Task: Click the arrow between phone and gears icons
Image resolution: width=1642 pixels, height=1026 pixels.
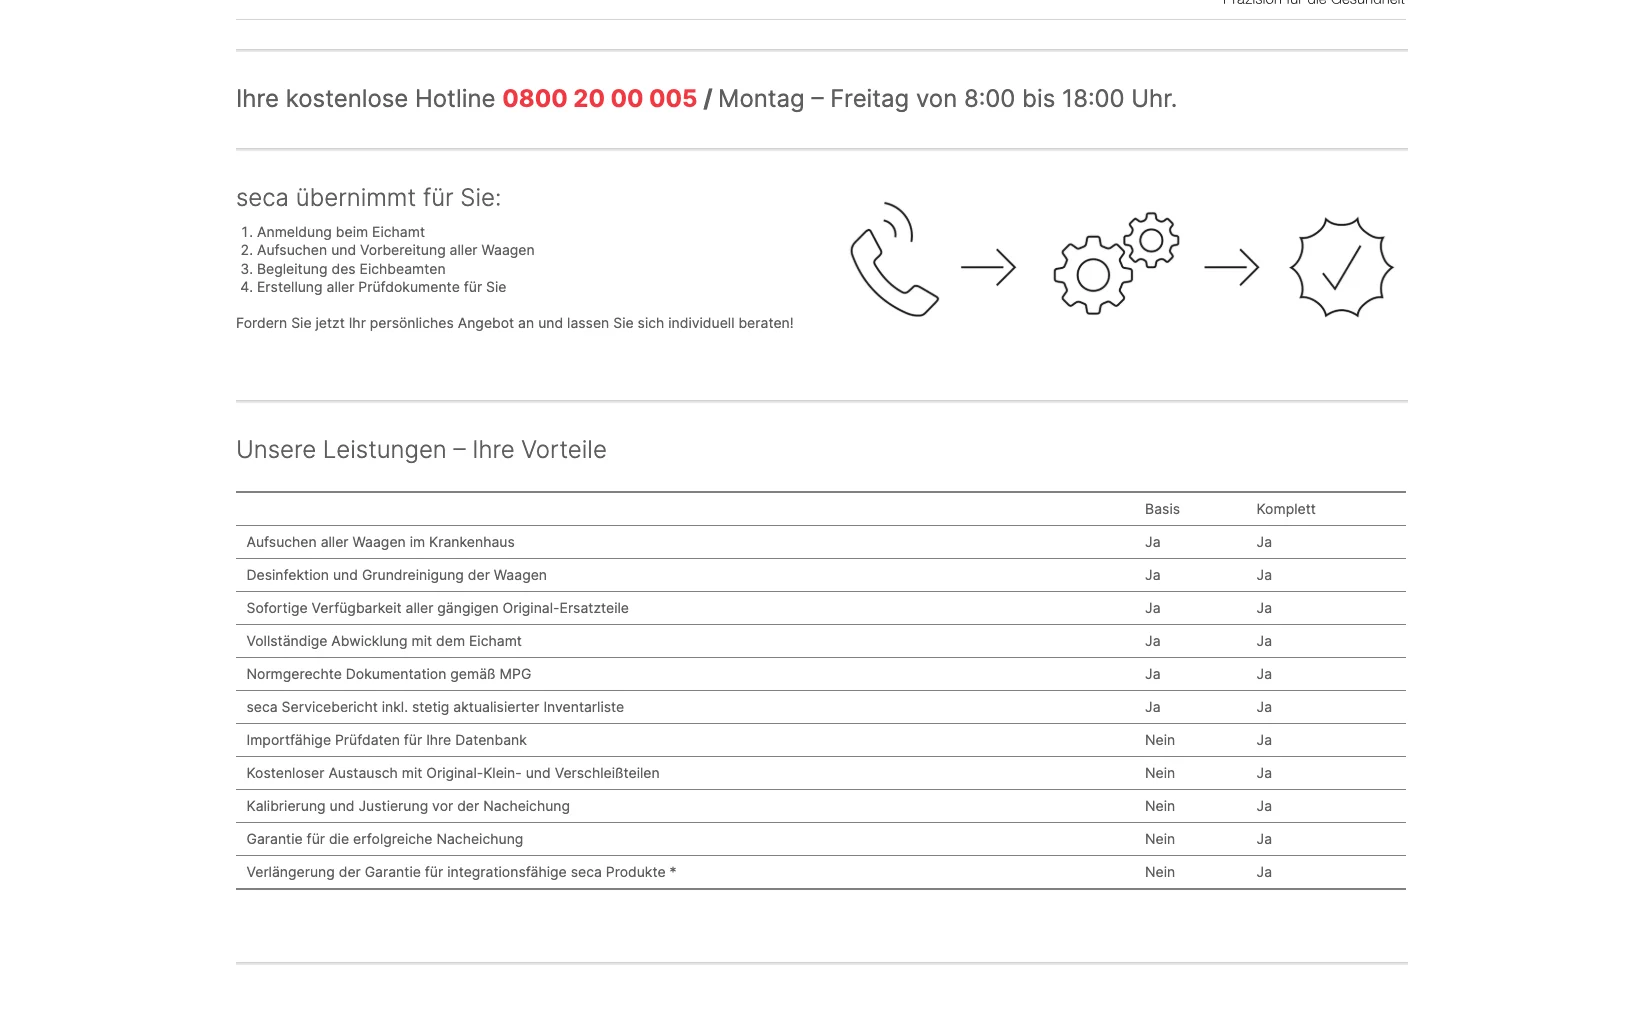Action: (988, 267)
